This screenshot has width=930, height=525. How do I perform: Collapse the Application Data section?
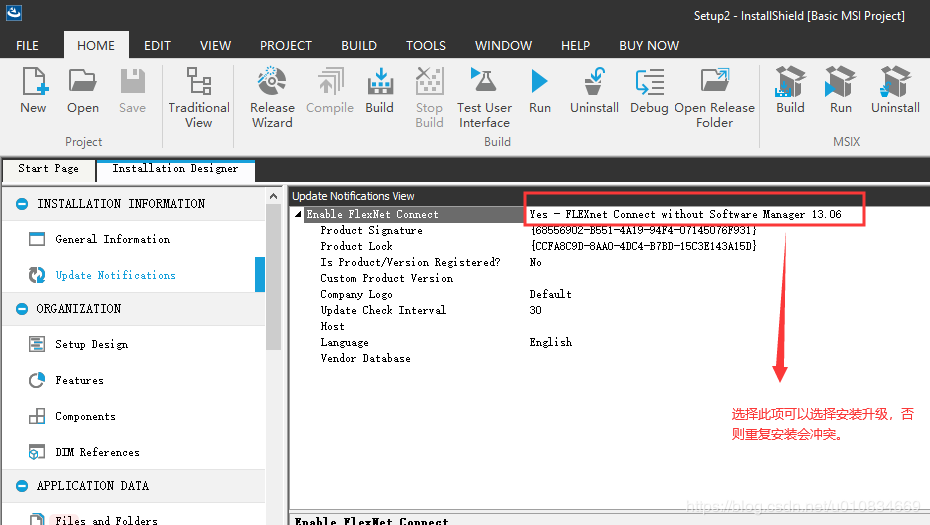click(x=22, y=486)
